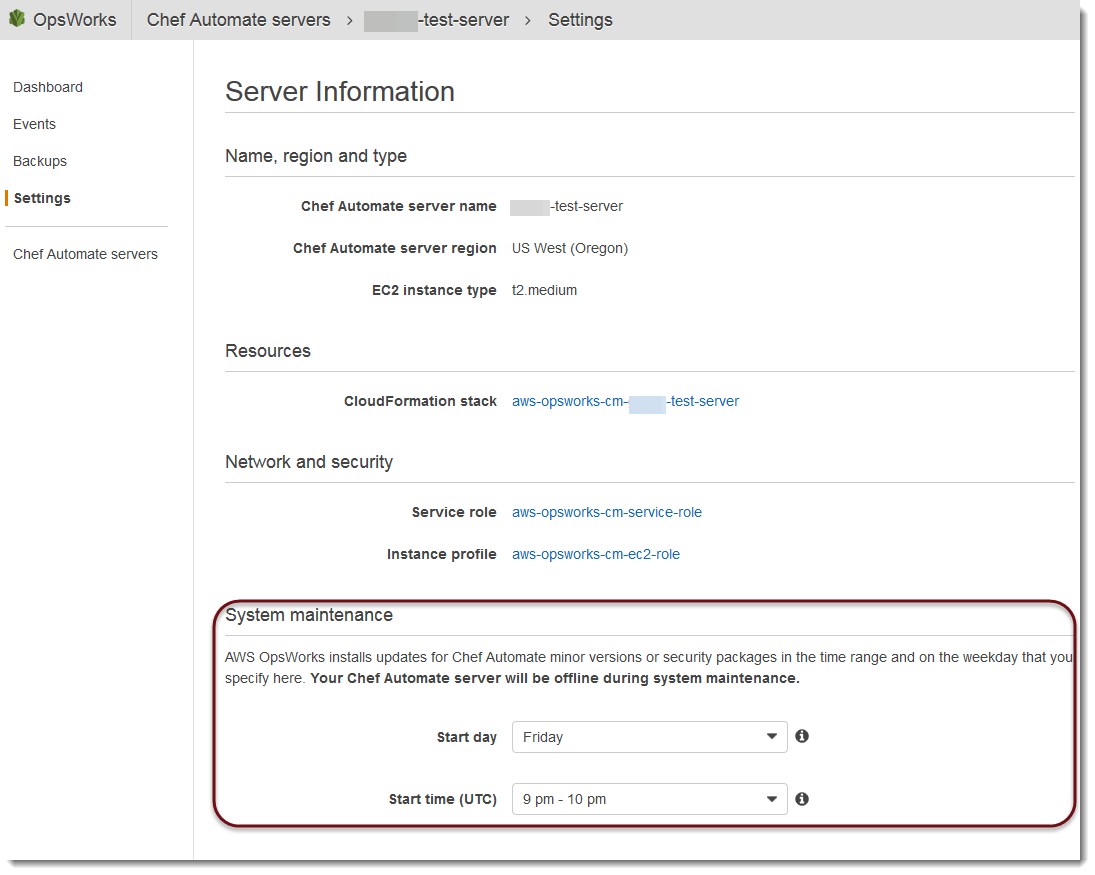Open the Start day dropdown showing Friday
This screenshot has width=1095, height=875.
click(x=649, y=737)
